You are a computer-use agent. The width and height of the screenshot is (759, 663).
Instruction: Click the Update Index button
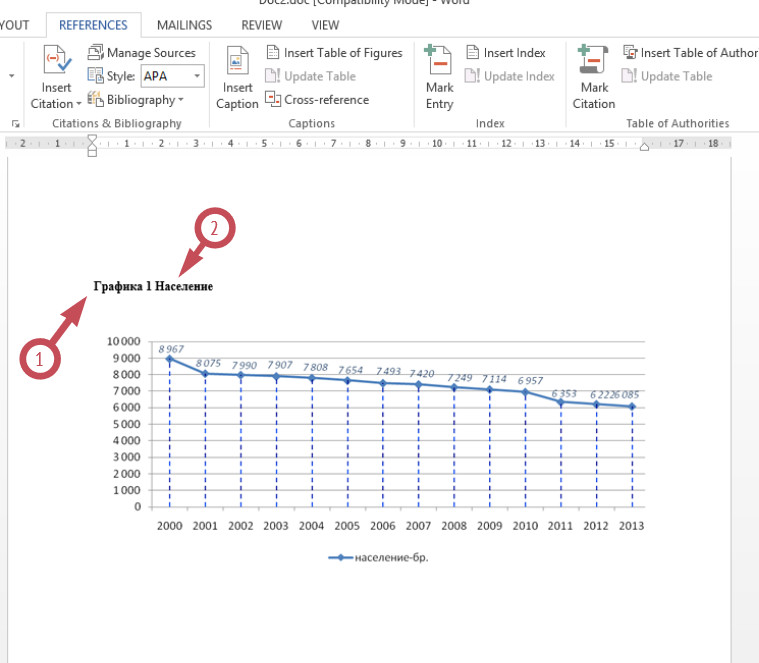click(510, 76)
